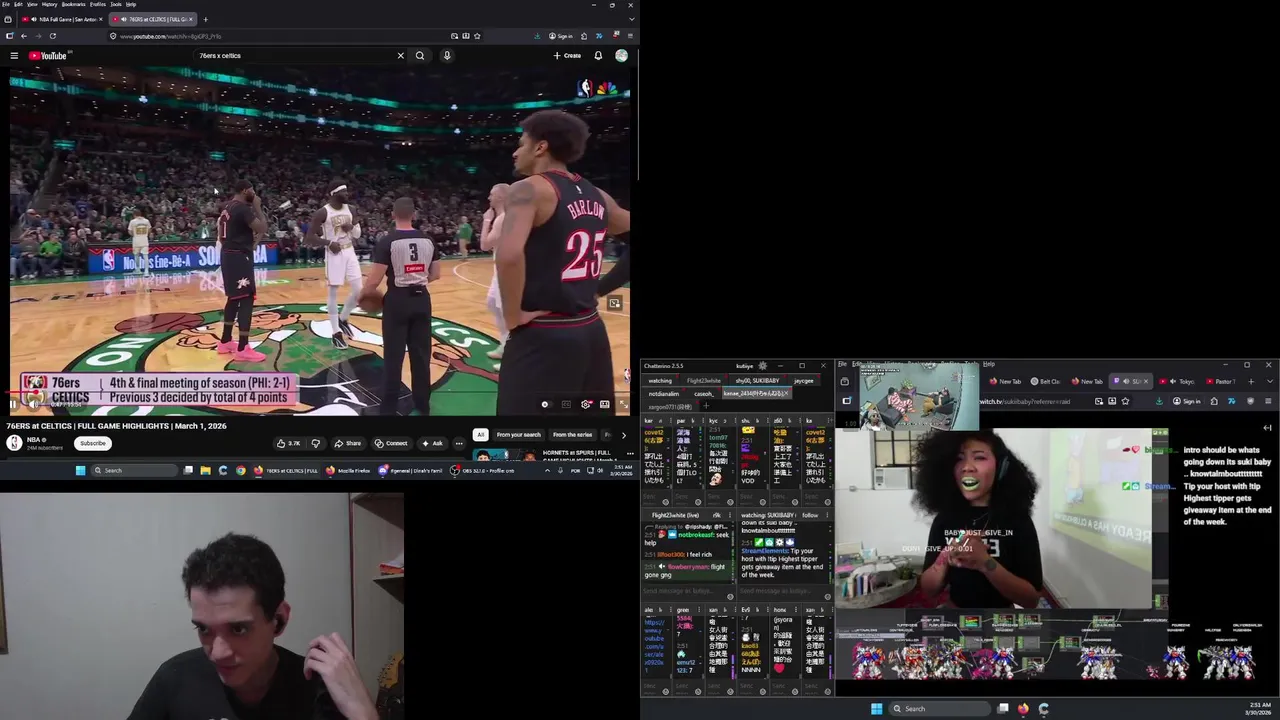This screenshot has height=720, width=1280.
Task: Switch to Chatterino 'watching' tab
Action: (660, 381)
